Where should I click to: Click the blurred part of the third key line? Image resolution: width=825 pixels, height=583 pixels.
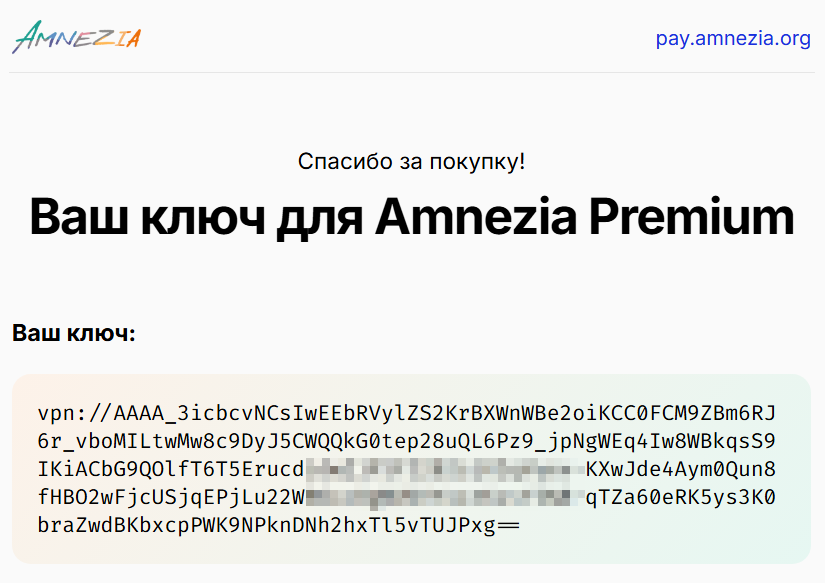click(443, 470)
